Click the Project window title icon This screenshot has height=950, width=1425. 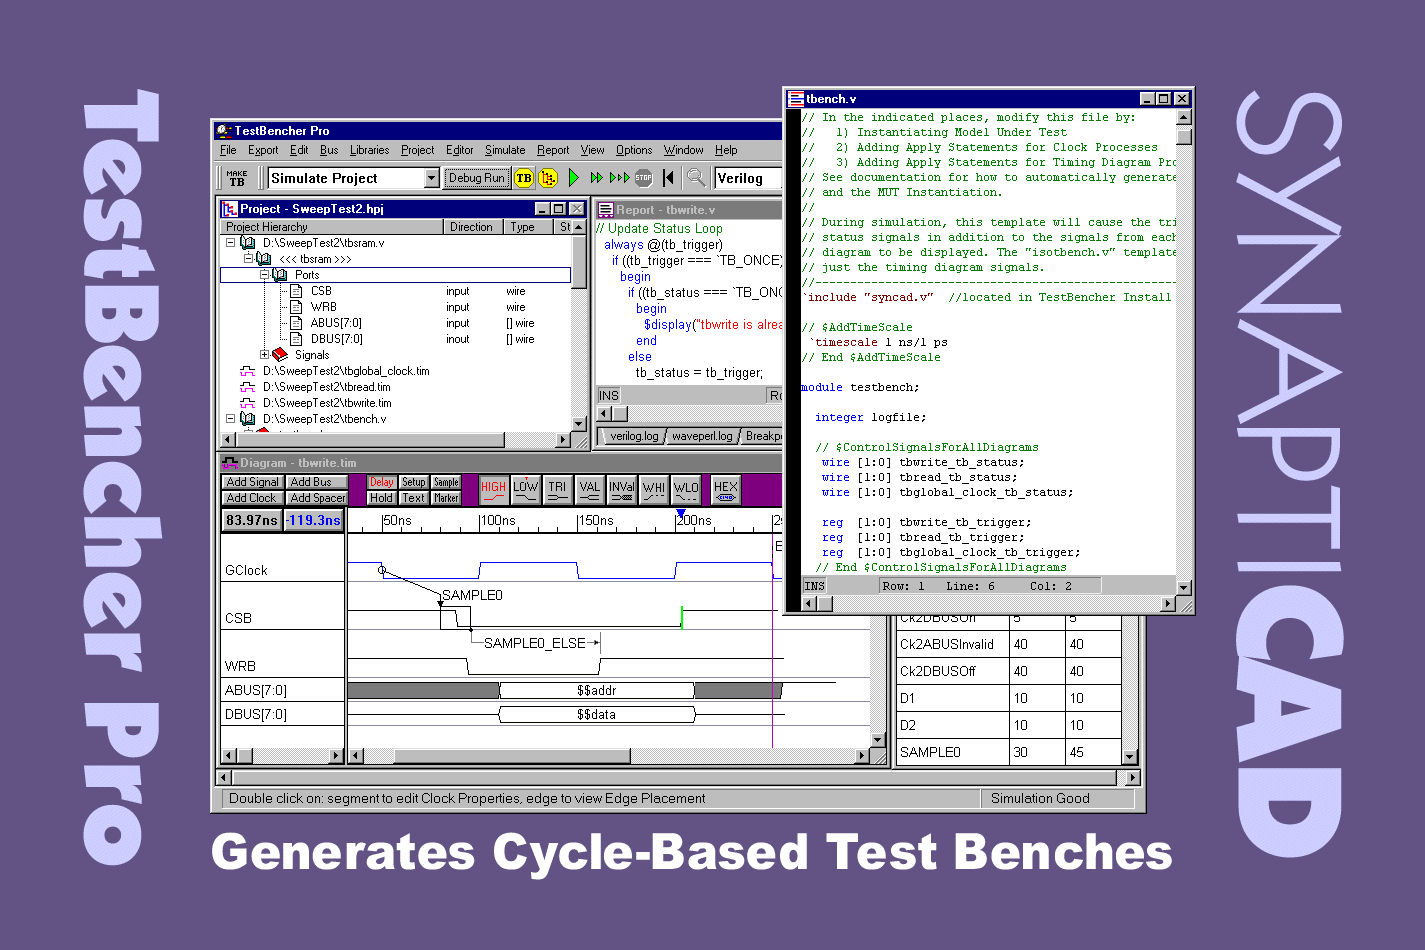[x=229, y=209]
